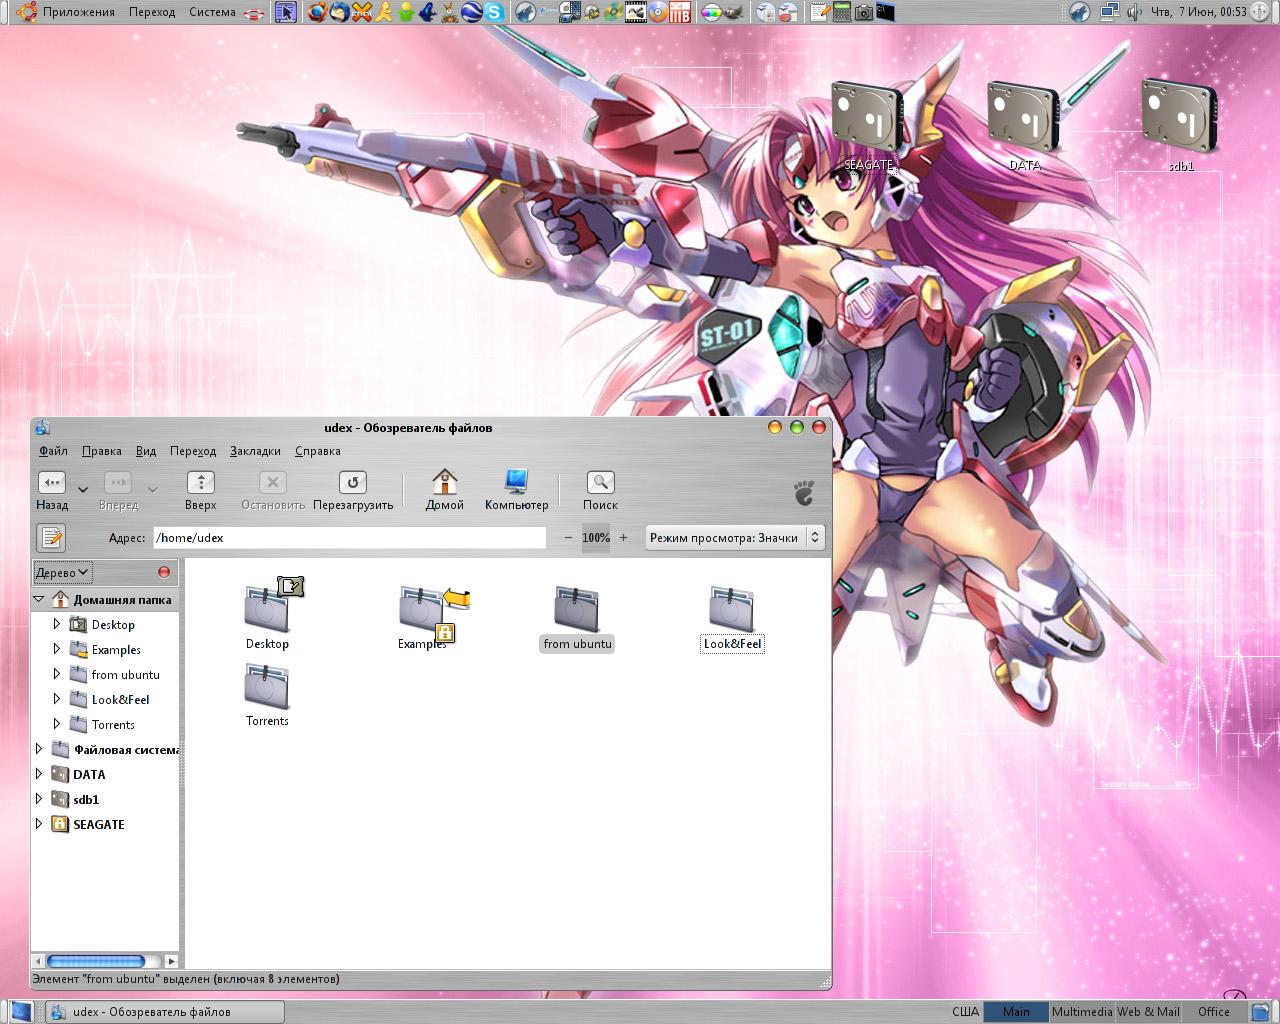The width and height of the screenshot is (1280, 1024).
Task: Expand the Torrents tree node
Action: (x=57, y=724)
